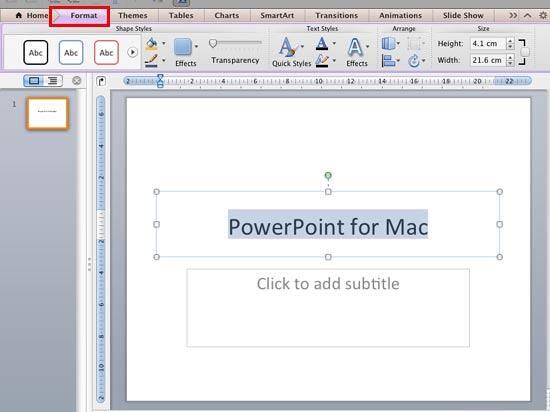Switch to slide thumbnails view
Screen dimensions: 550x412
34,81
